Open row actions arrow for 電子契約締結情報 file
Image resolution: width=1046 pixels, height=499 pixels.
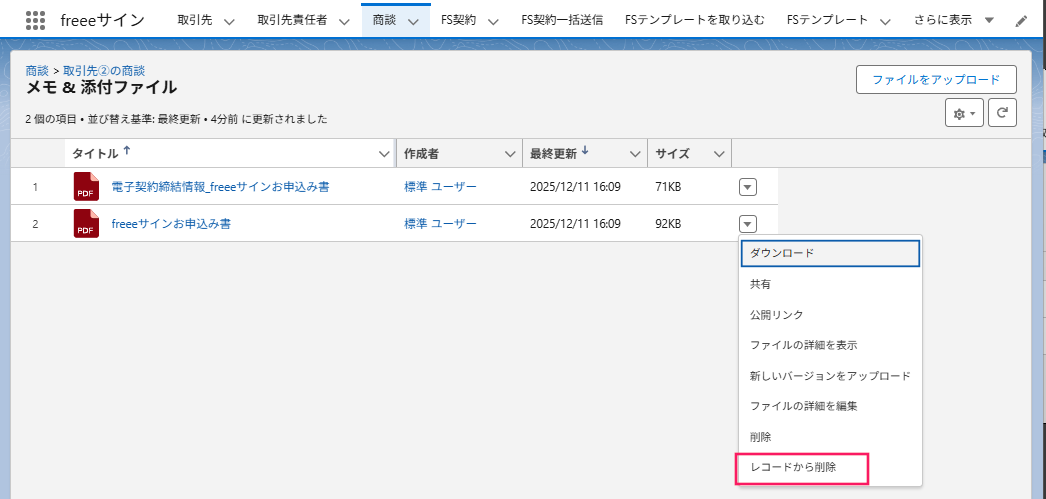(748, 187)
